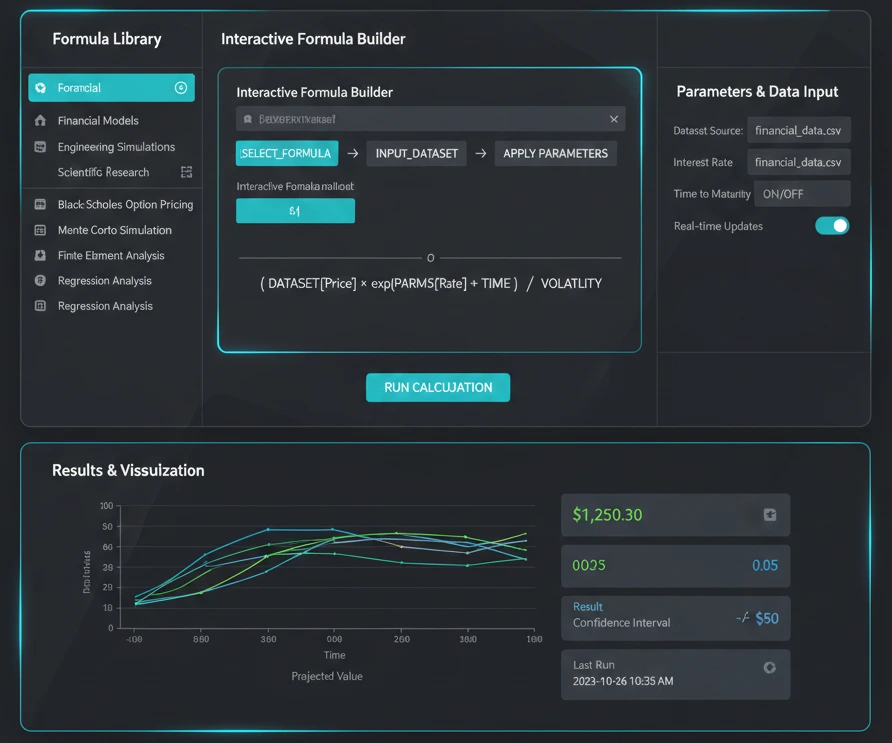Screen dimensions: 892x743
Task: Click the icon on the $1,250.30 card
Action: click(769, 515)
